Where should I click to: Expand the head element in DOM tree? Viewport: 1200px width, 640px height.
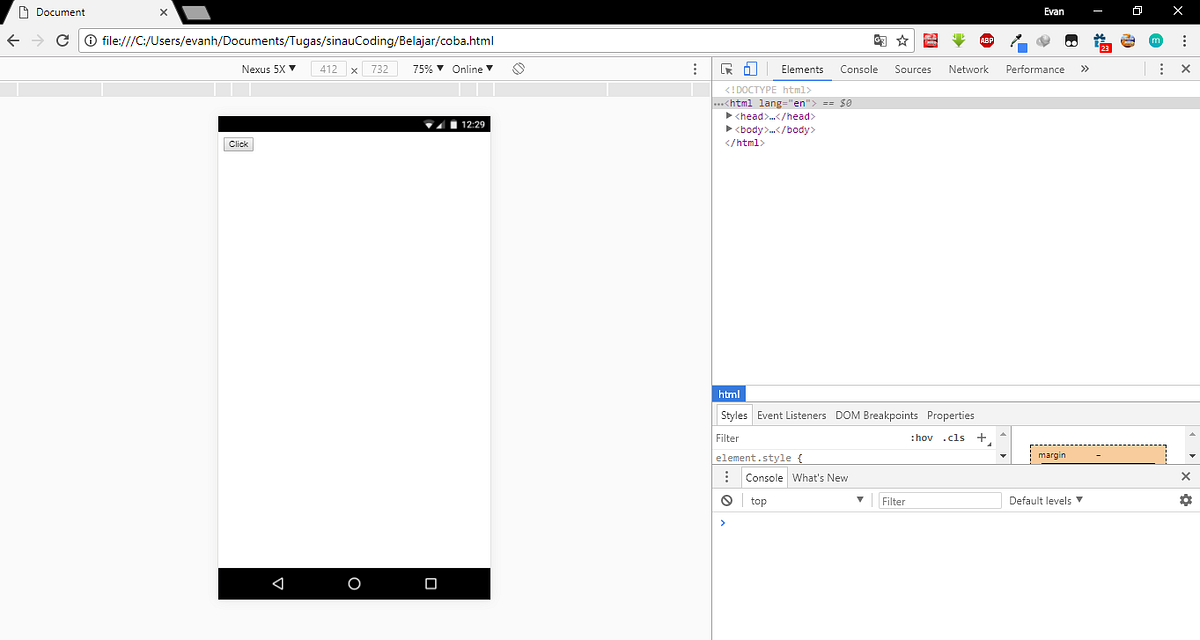click(728, 115)
